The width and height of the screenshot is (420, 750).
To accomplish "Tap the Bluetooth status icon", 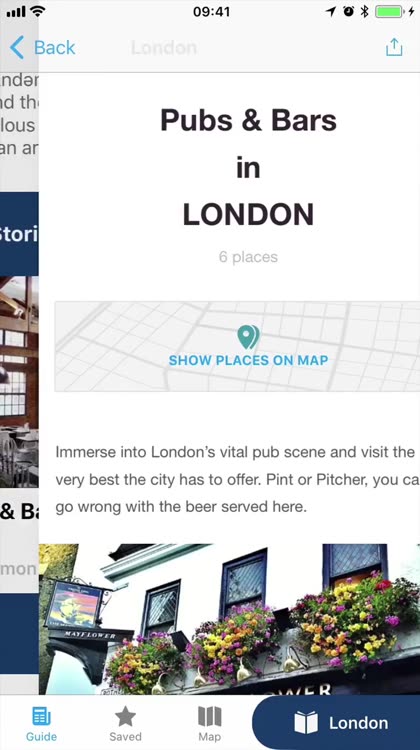I will pos(365,11).
